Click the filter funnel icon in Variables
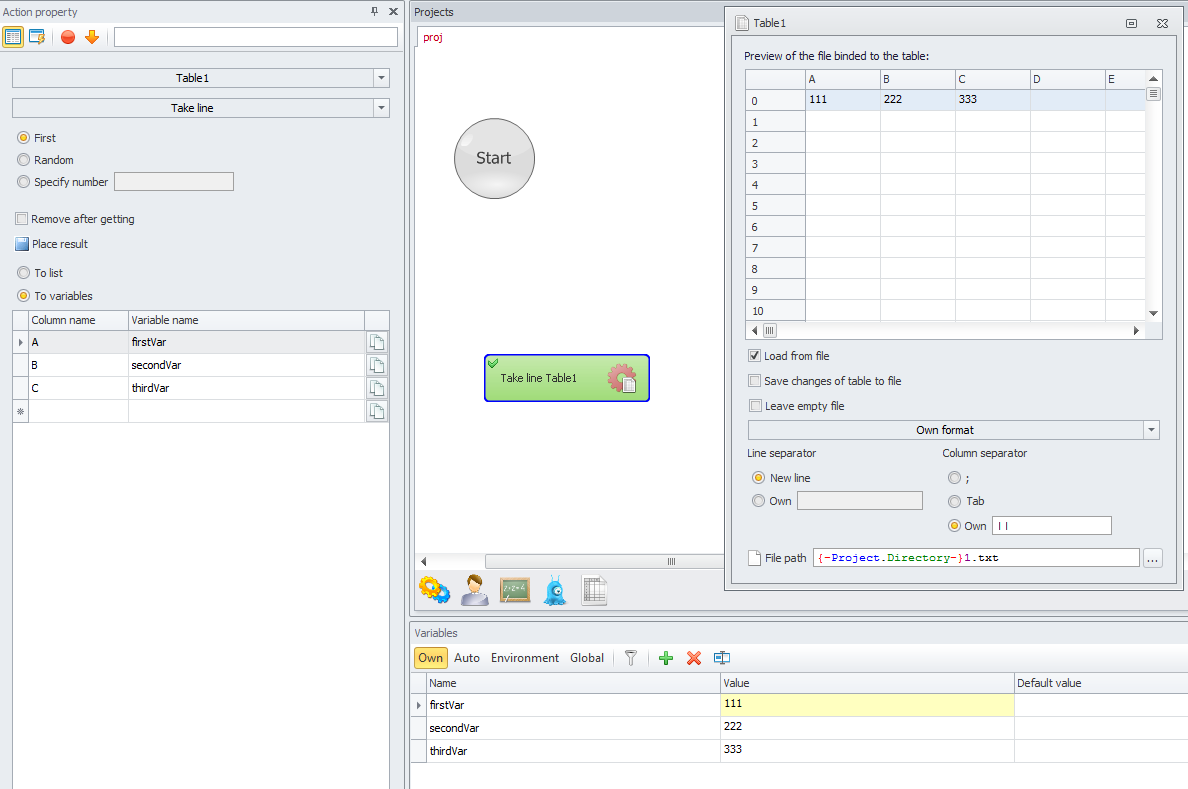The image size is (1188, 789). [630, 658]
